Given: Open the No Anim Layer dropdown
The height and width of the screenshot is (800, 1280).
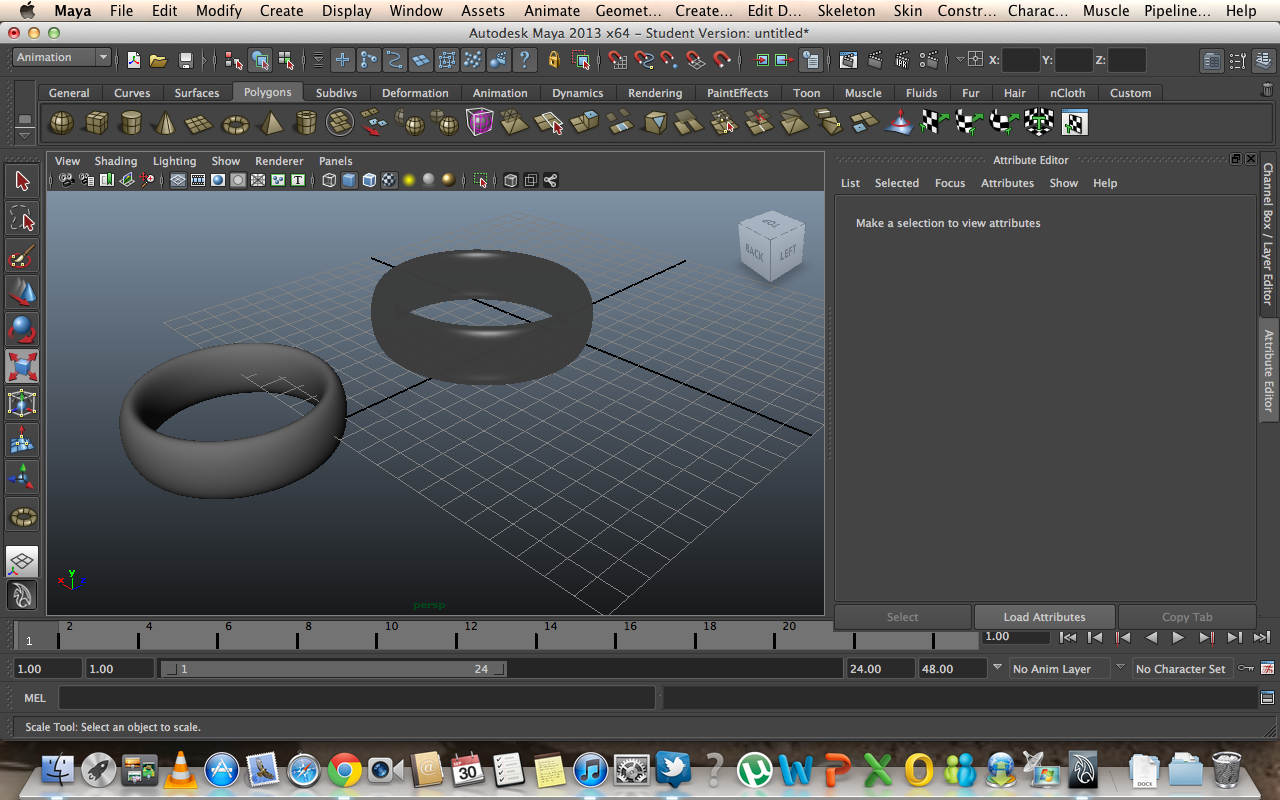Looking at the screenshot, I should click(1060, 668).
